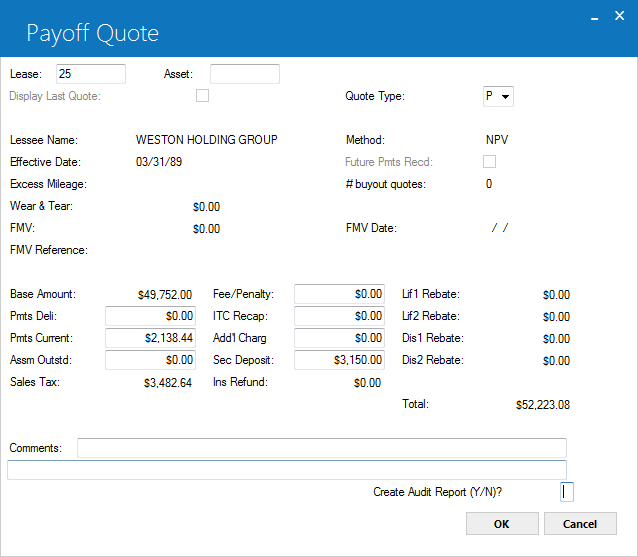
Task: Click the Quote Type label
Action: point(375,96)
